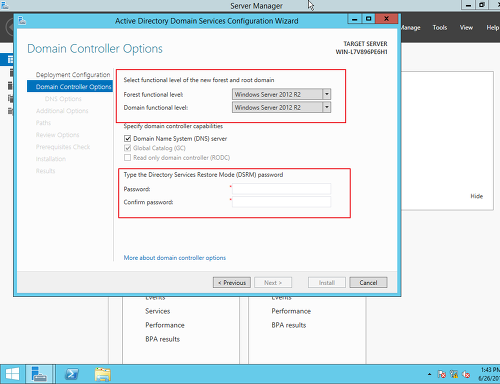Click the DSRM Password field
500x384 pixels.
281,189
